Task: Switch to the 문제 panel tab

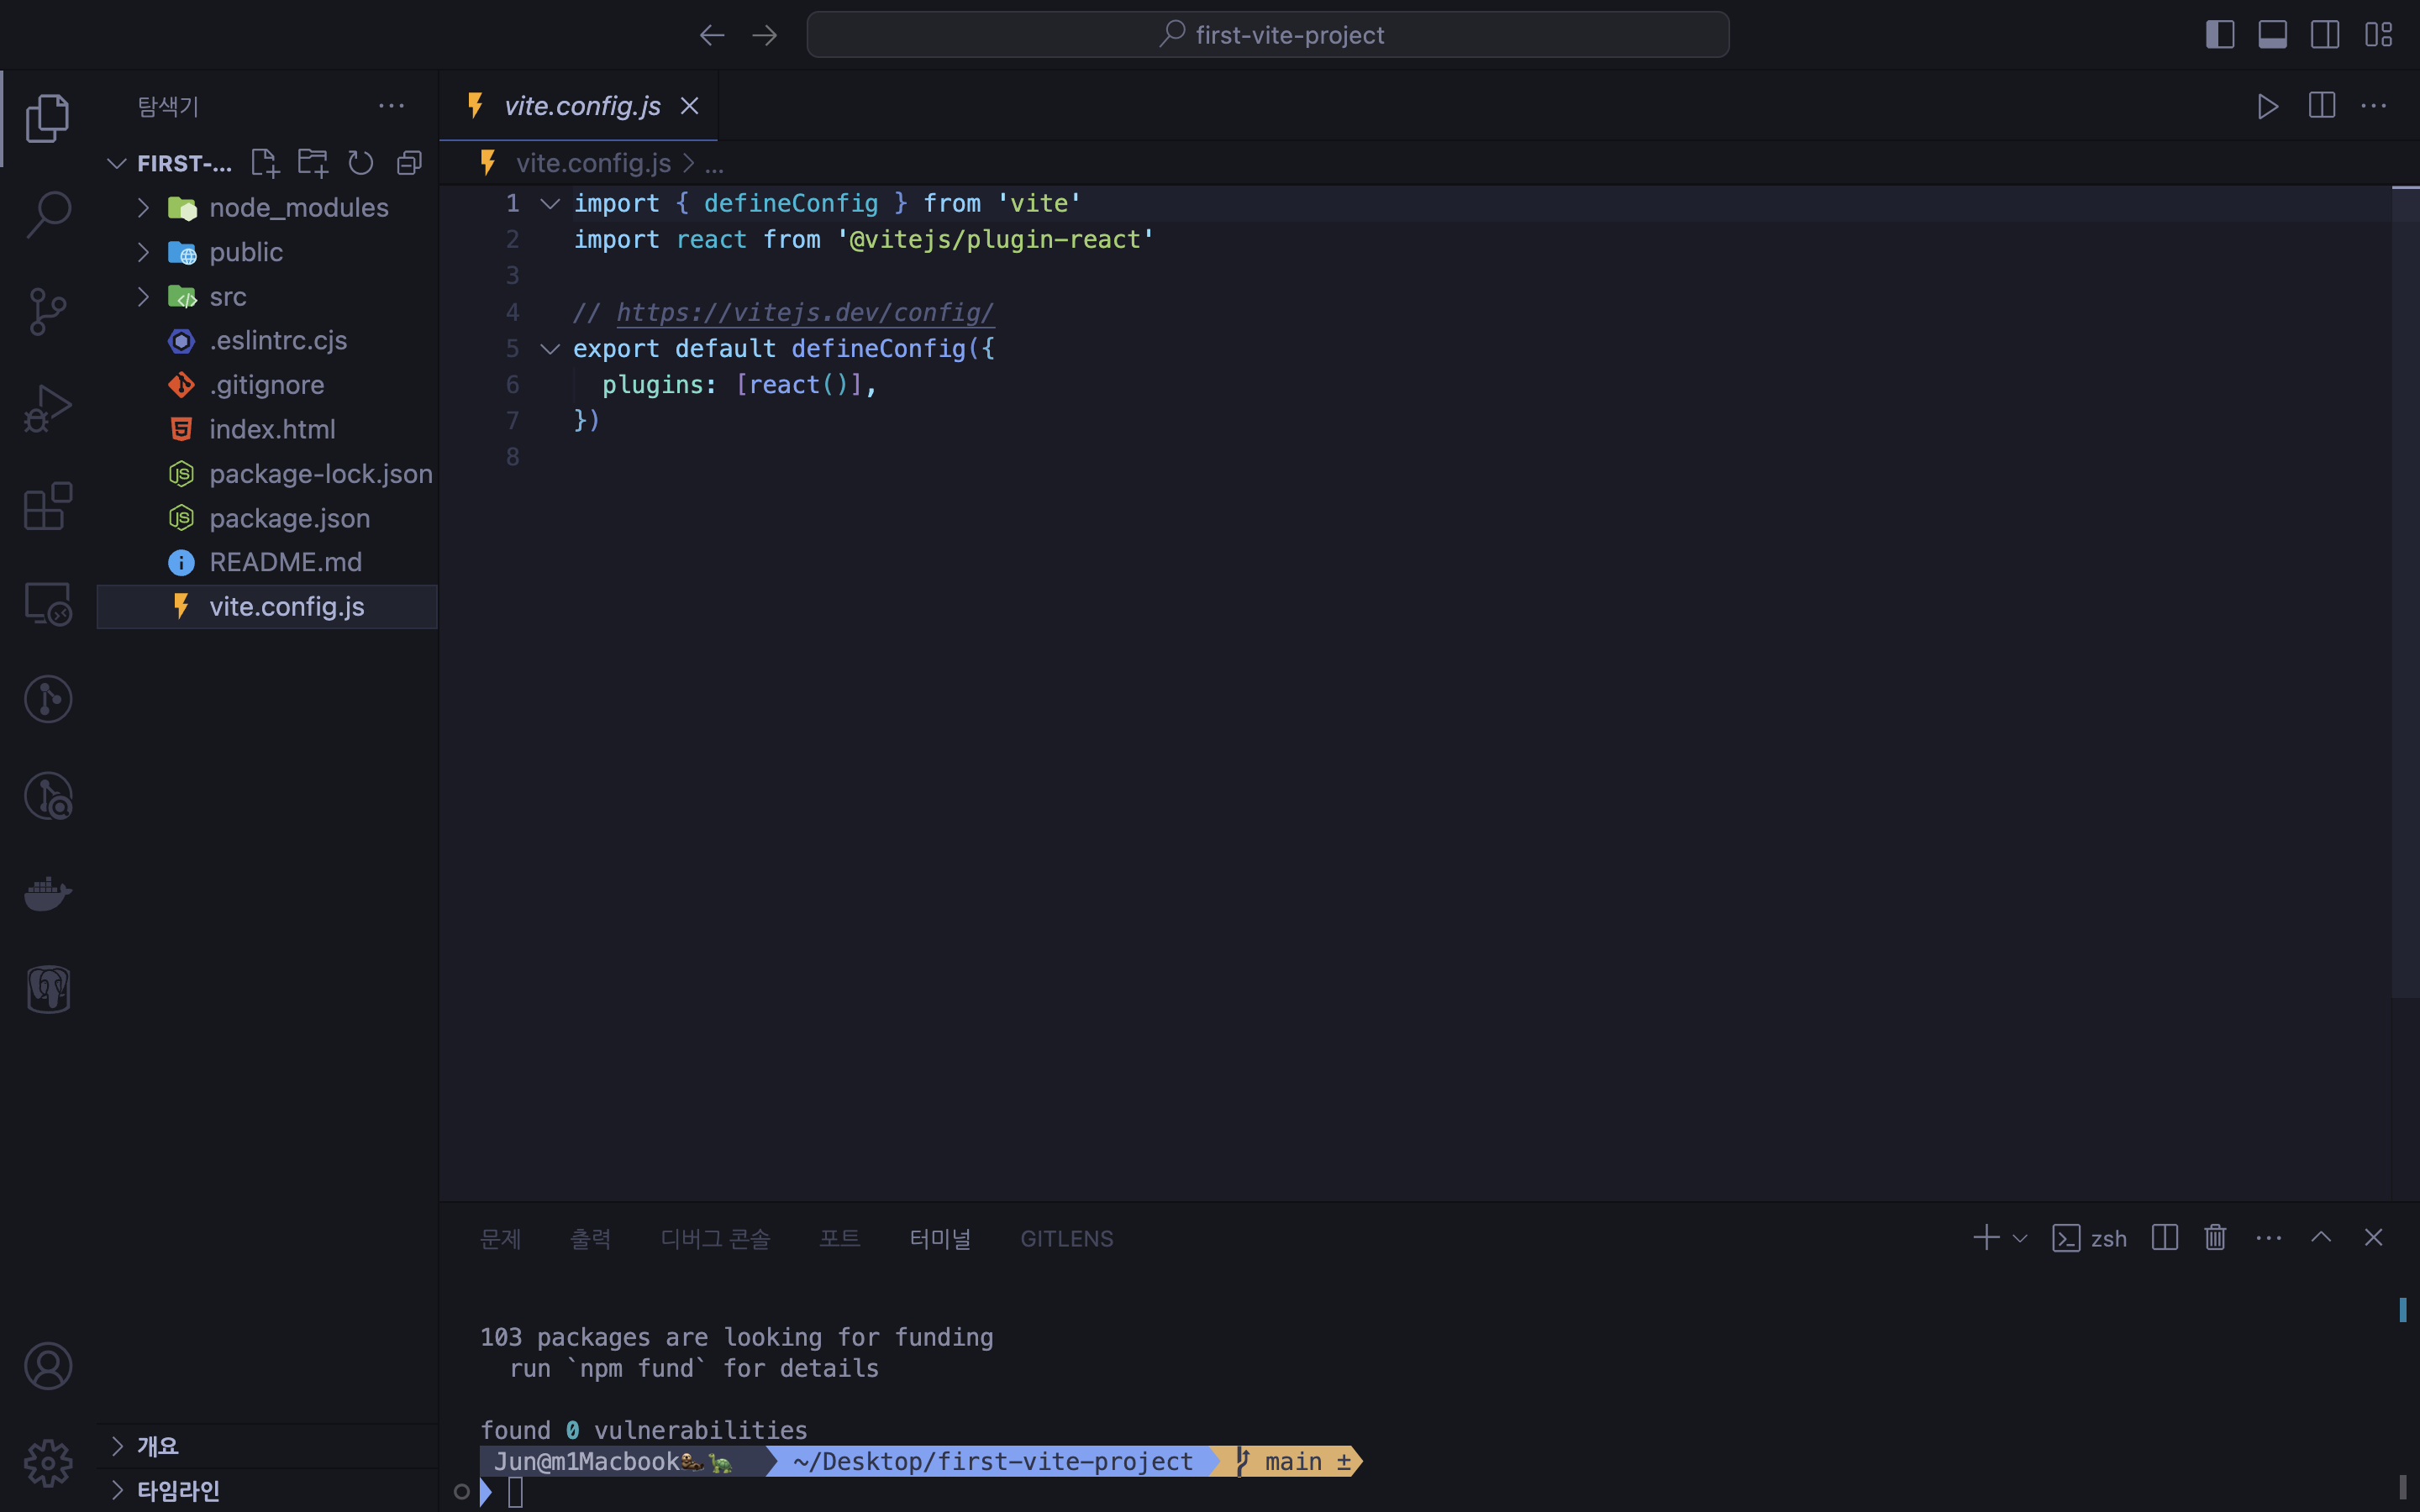Action: click(500, 1238)
